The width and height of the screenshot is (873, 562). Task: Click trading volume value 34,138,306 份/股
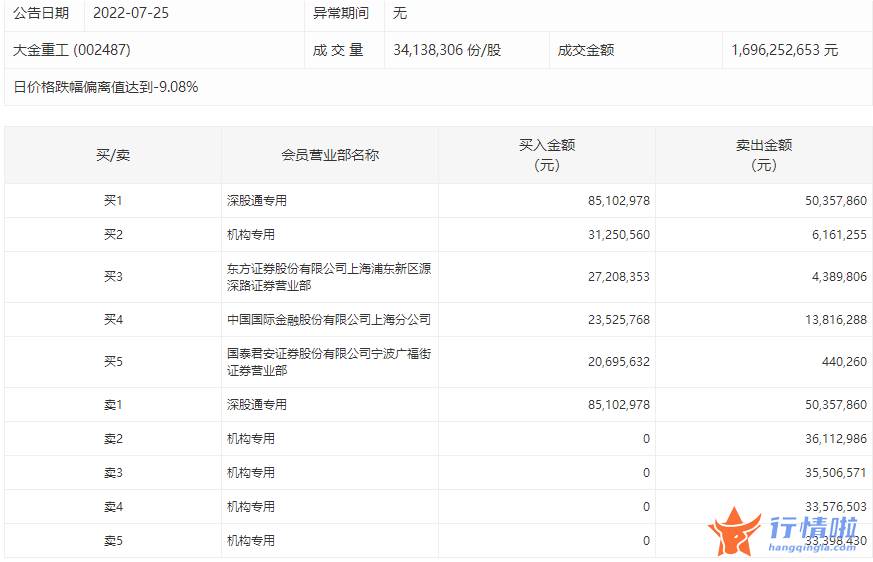point(447,50)
